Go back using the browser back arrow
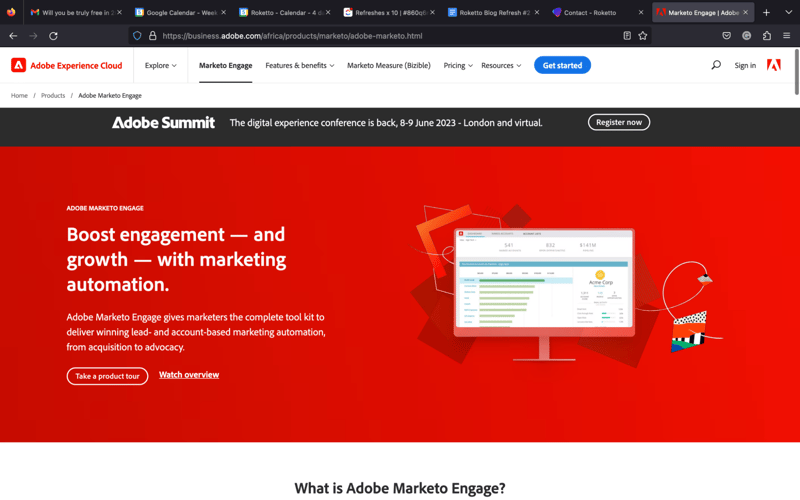Screen dimensions: 800x500 click(x=13, y=36)
